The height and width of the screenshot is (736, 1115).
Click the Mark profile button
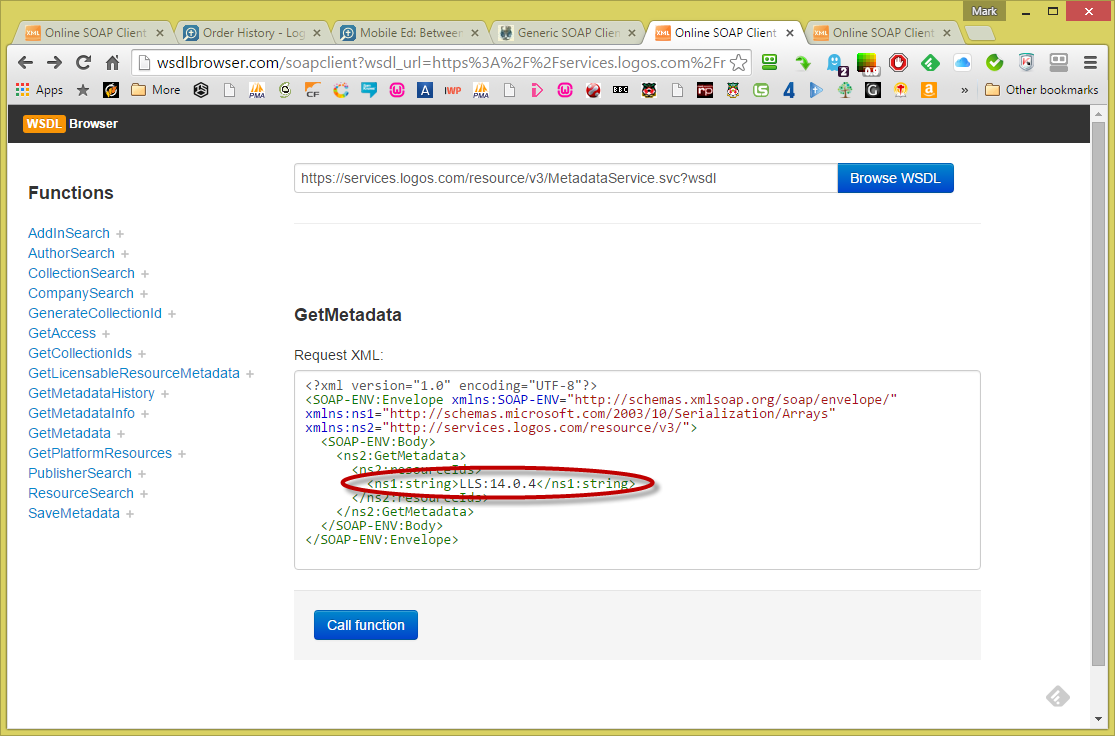point(984,11)
